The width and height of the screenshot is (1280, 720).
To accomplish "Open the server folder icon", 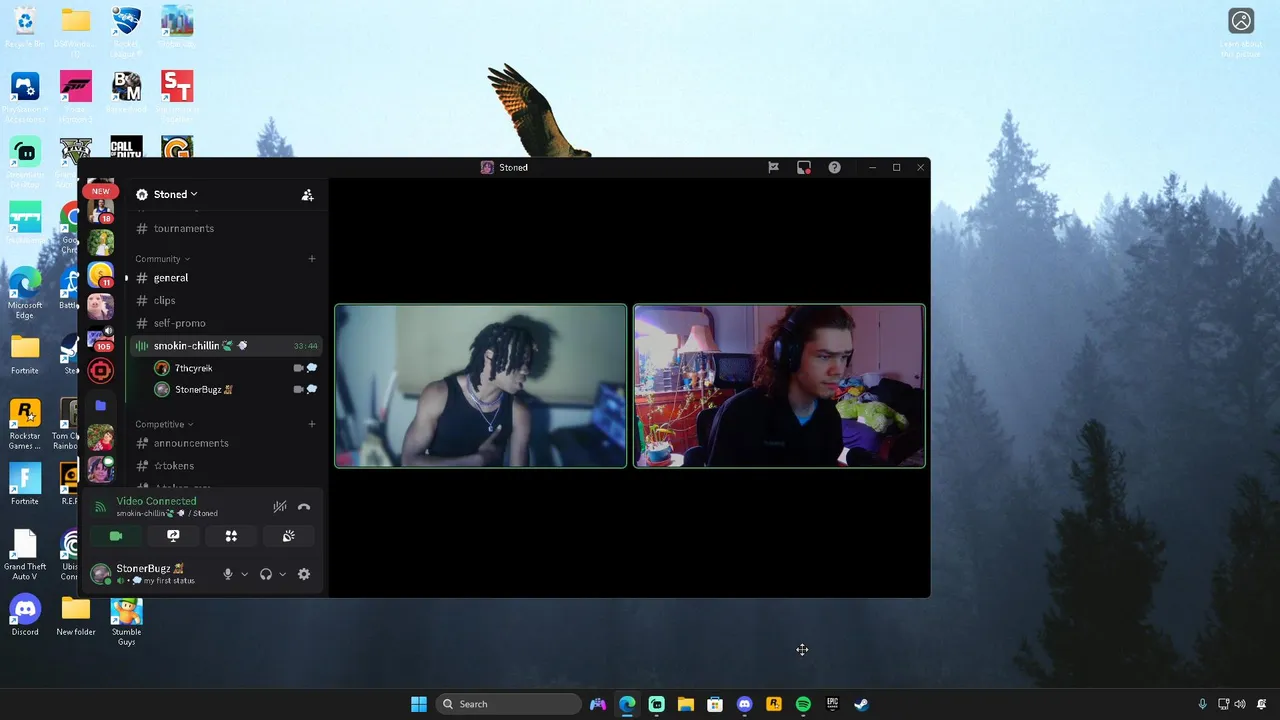I will point(100,406).
